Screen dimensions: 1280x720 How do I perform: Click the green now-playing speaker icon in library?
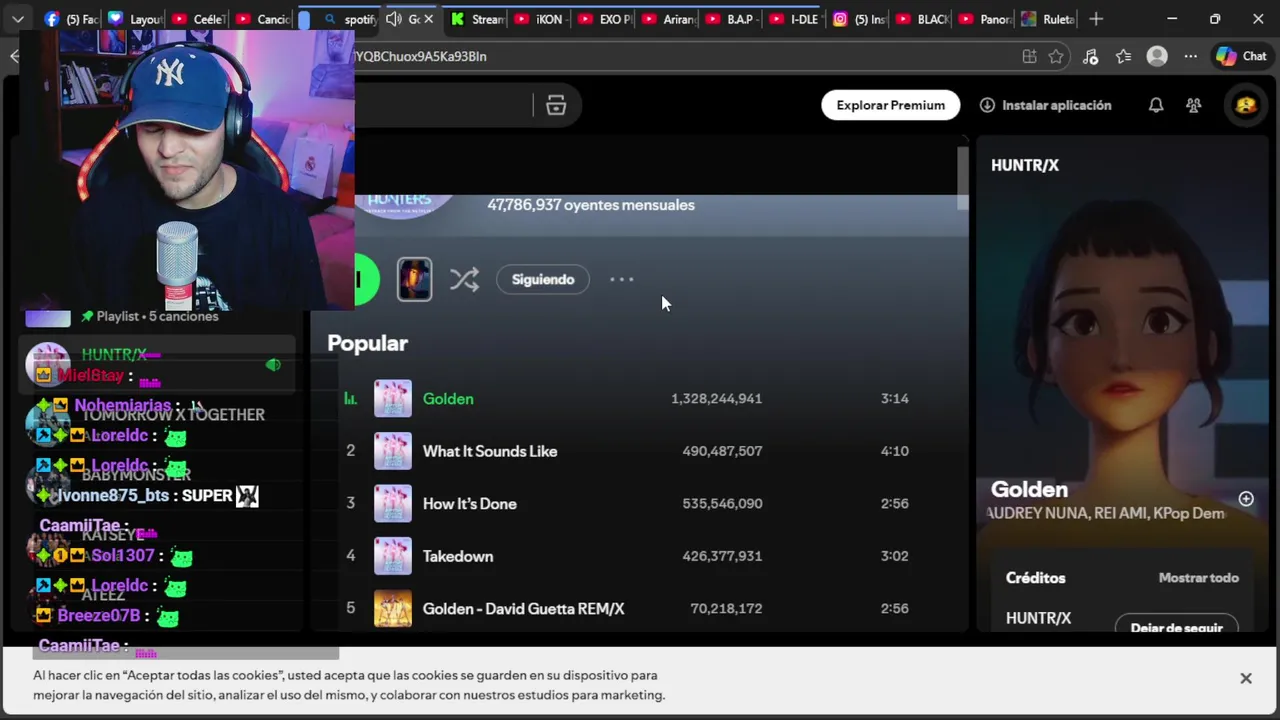coord(273,365)
